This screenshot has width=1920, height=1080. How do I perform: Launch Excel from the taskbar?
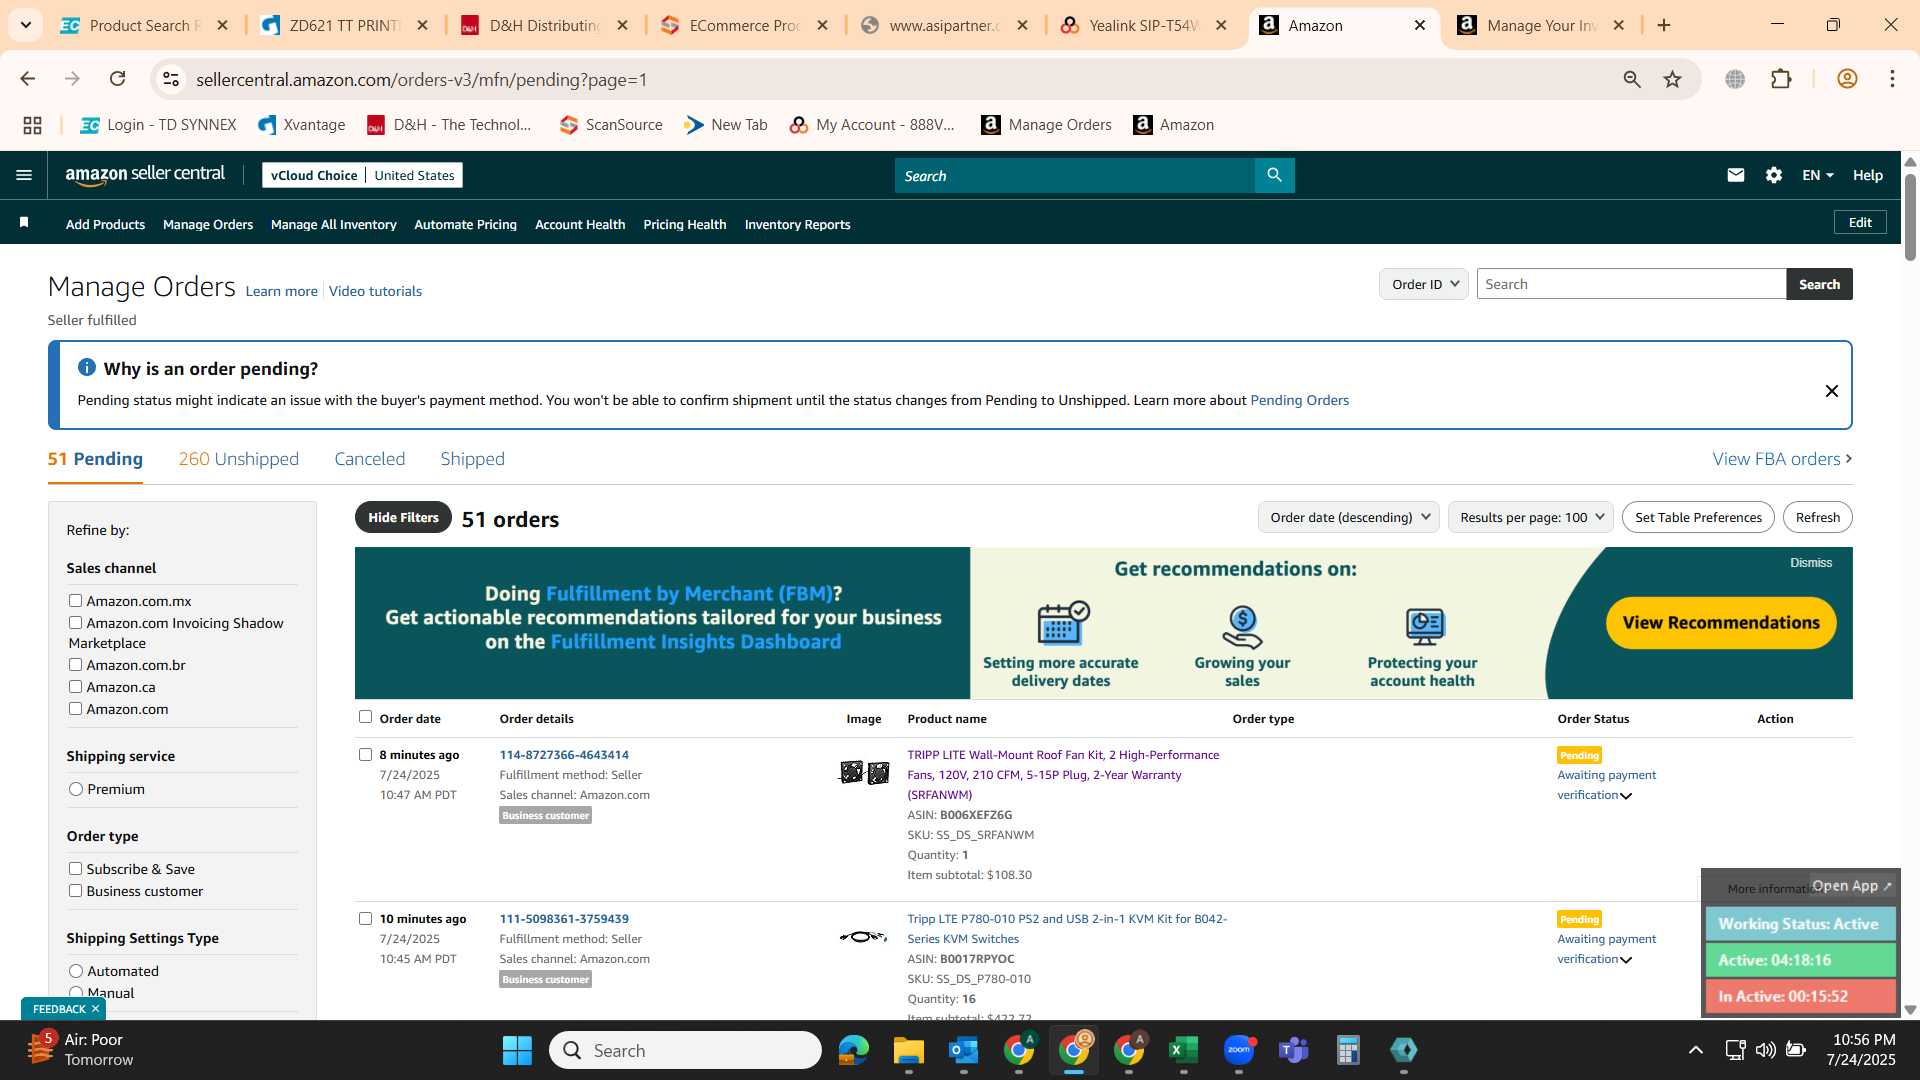click(1183, 1050)
